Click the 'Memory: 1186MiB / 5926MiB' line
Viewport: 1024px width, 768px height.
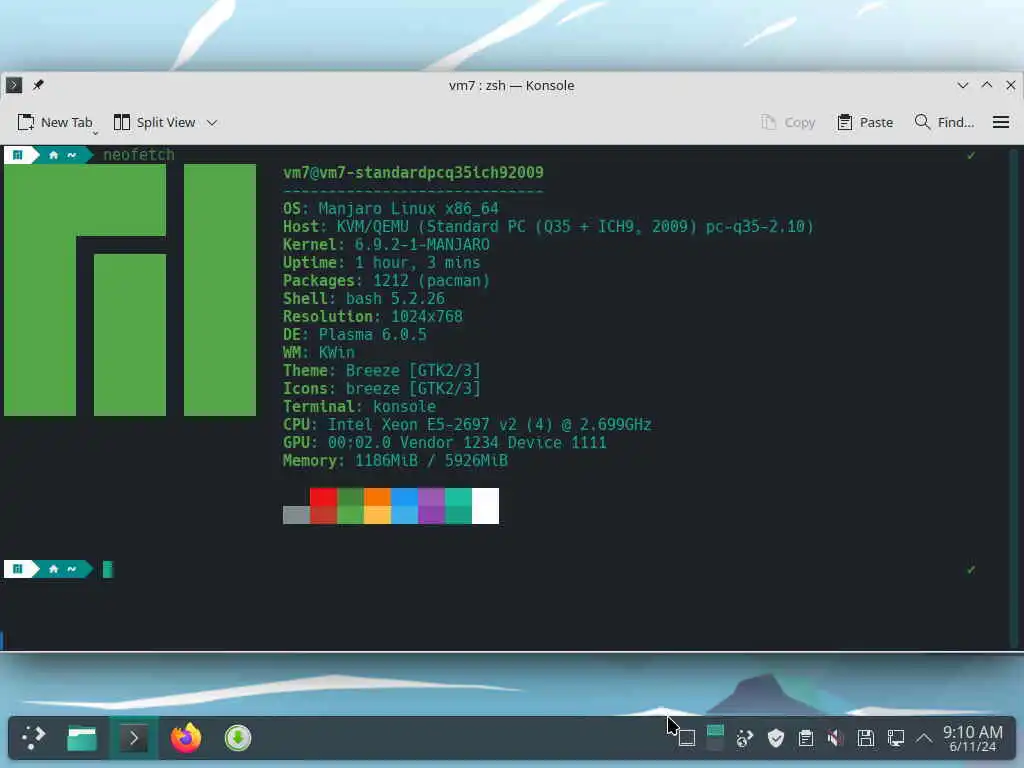(395, 460)
